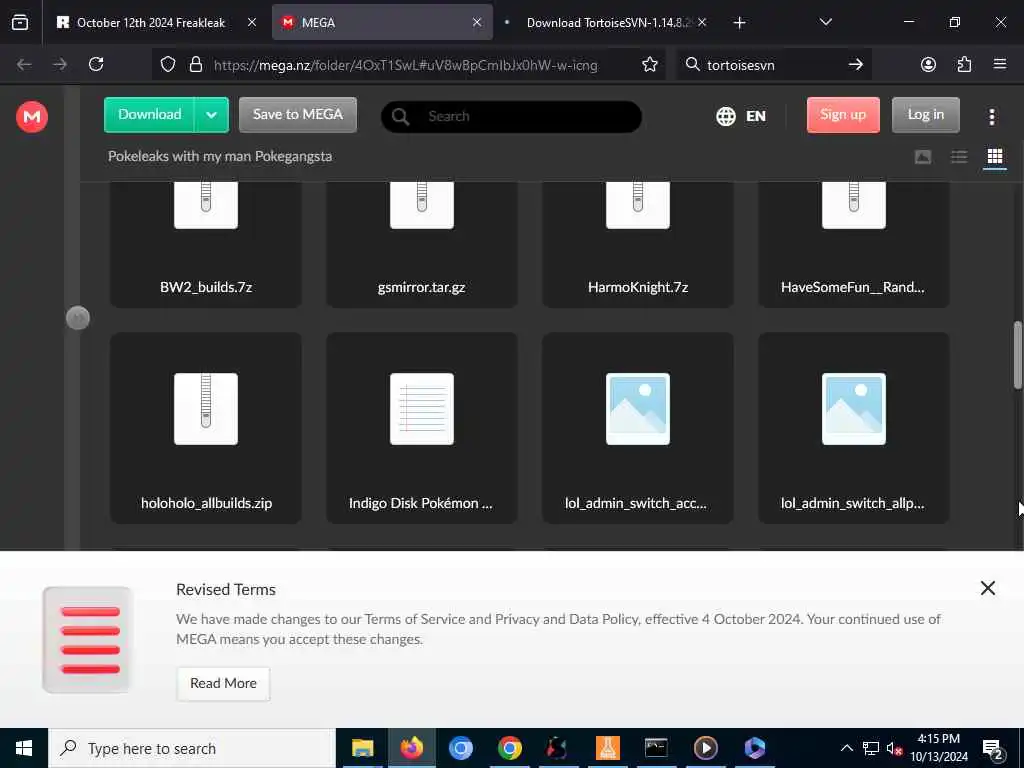Open the Extensions puzzle icon
The height and width of the screenshot is (768, 1024).
964,64
